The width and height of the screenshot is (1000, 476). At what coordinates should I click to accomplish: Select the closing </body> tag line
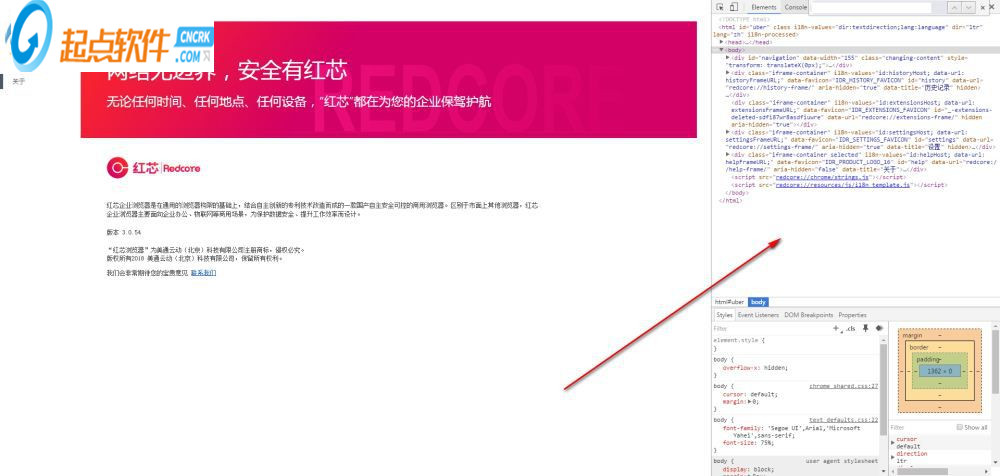pos(737,192)
